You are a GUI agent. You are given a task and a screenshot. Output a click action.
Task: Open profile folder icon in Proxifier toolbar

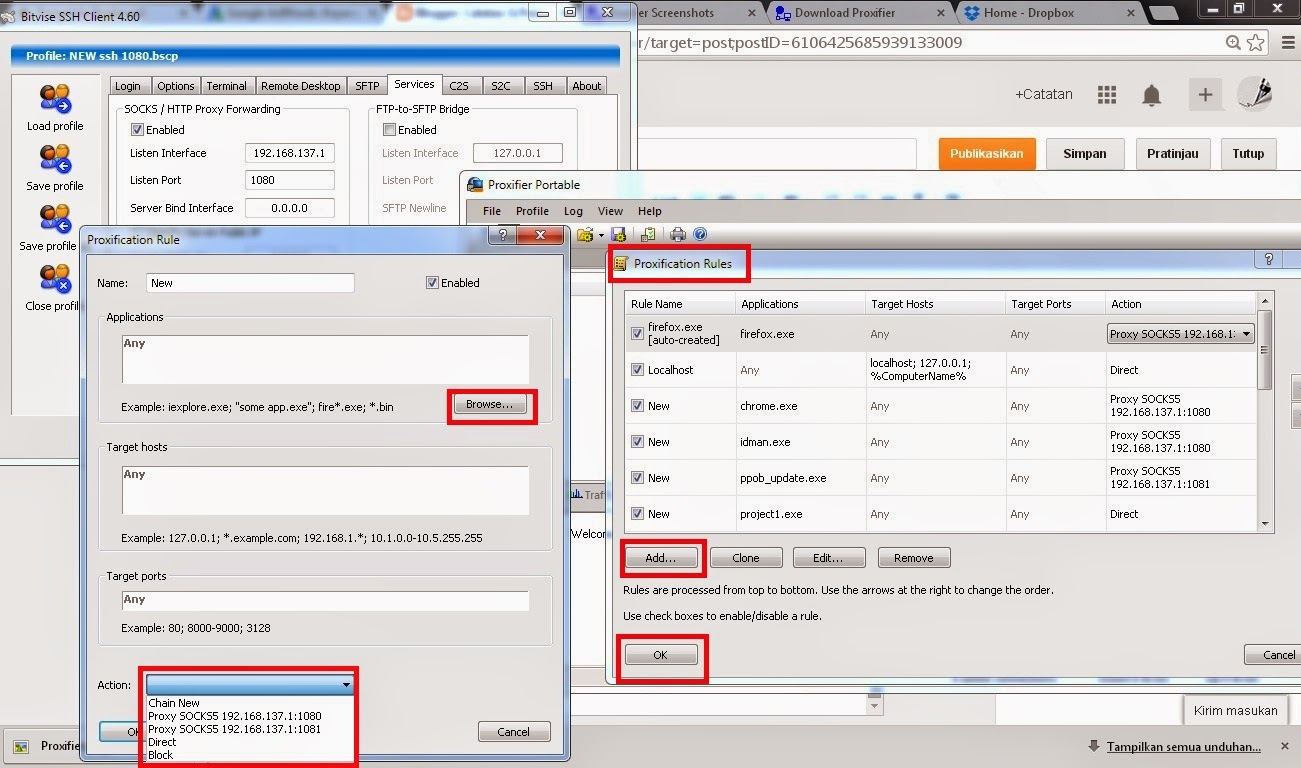pos(585,234)
